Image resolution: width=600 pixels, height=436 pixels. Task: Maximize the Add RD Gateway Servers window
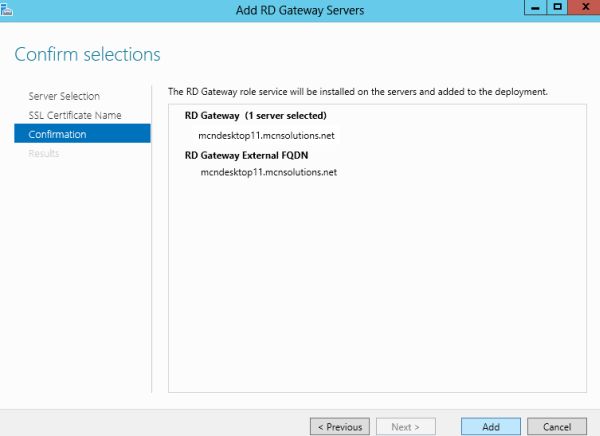coord(558,7)
